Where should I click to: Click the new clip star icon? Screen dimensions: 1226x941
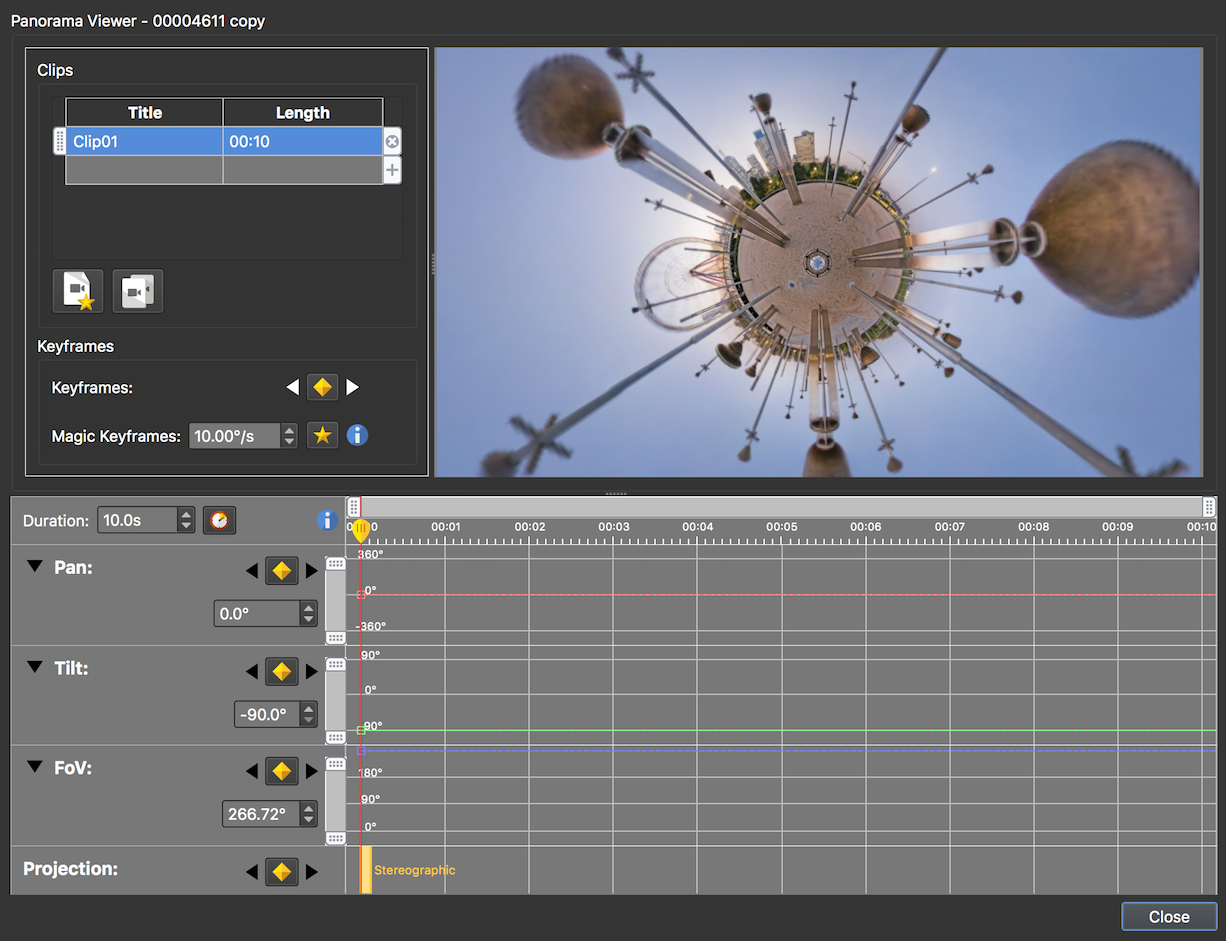pos(77,291)
